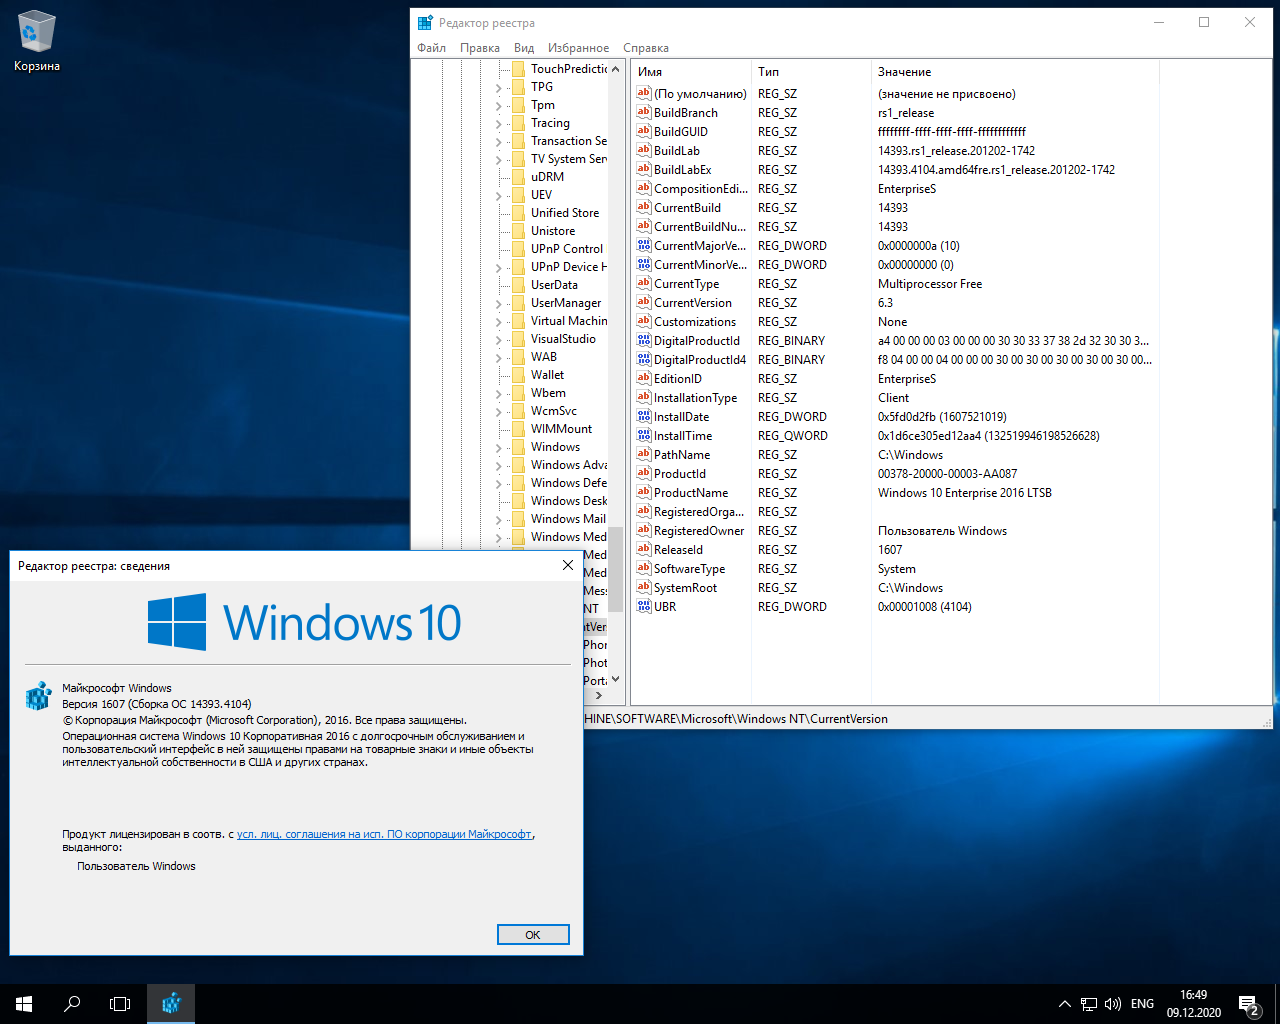Open taskbar Search magnifier
This screenshot has height=1024, width=1280.
click(72, 1004)
